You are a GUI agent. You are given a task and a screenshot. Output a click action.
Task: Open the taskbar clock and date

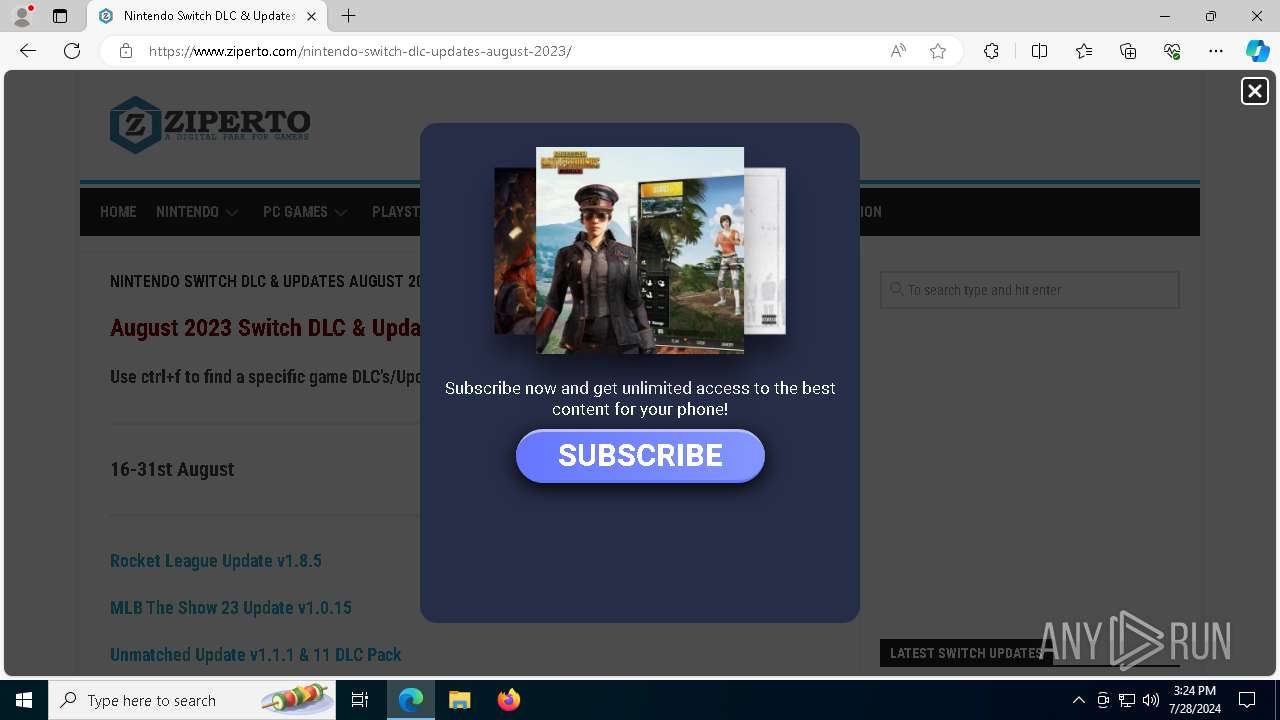click(x=1195, y=700)
